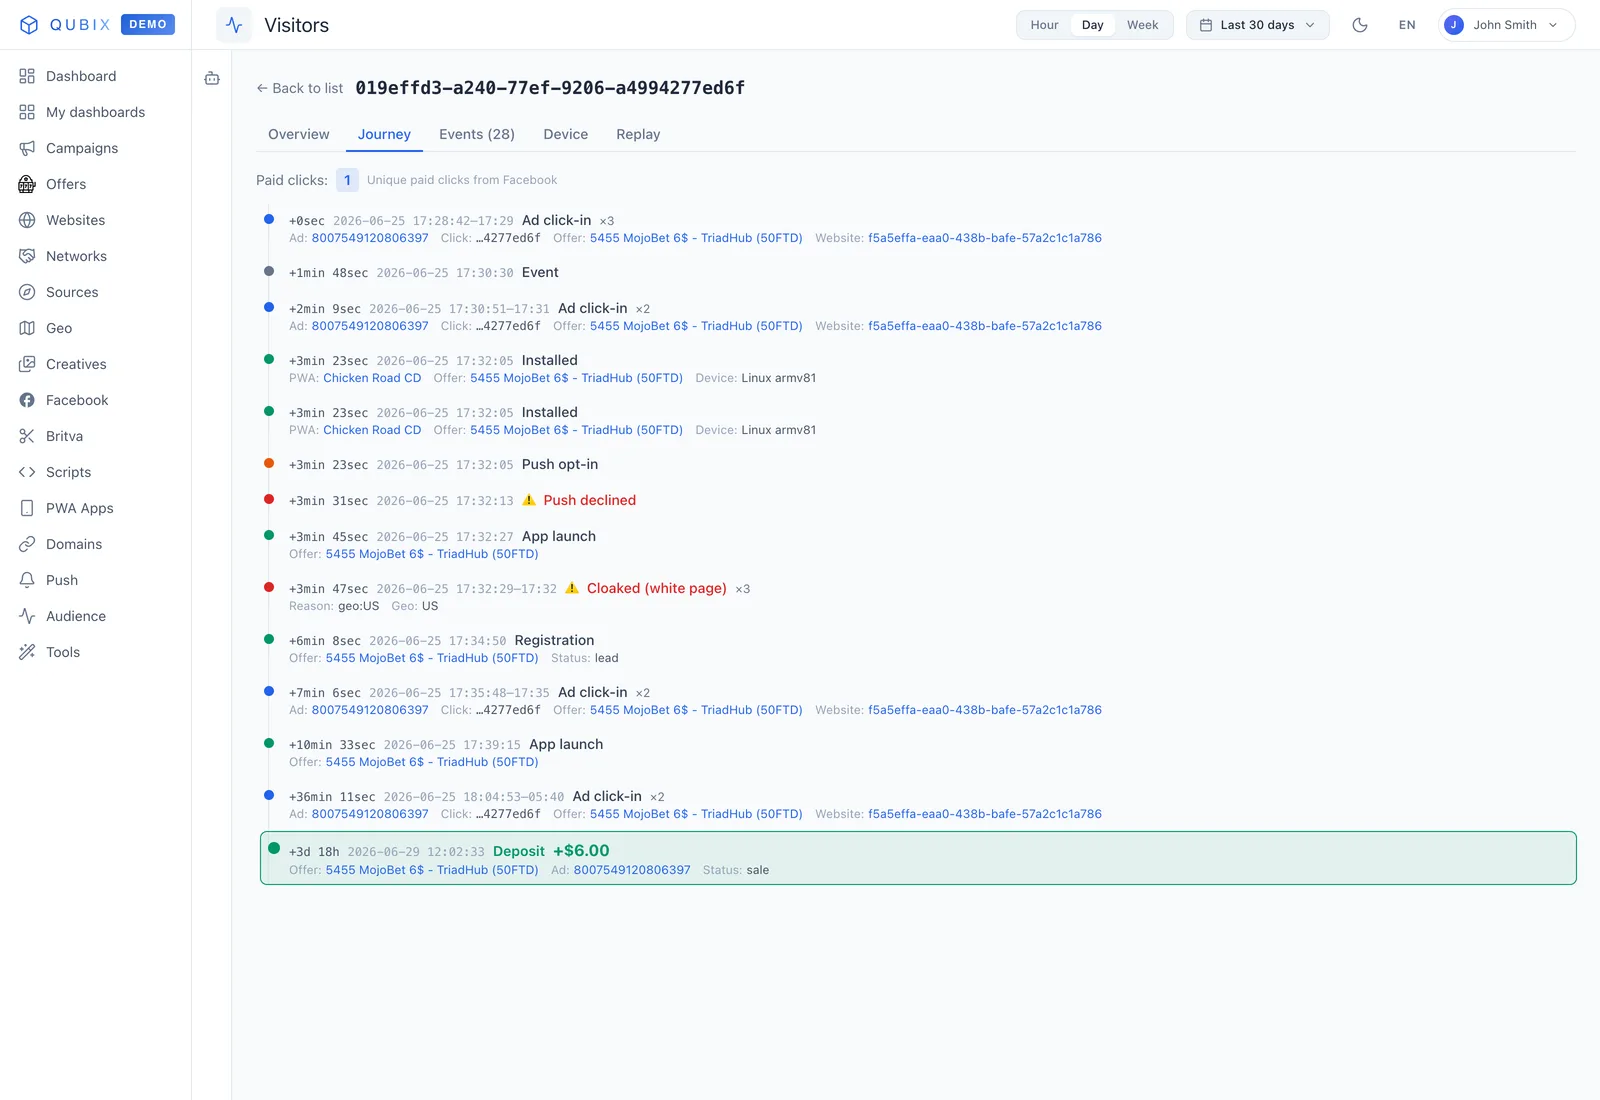
Task: Open the Replay tab
Action: [x=638, y=134]
